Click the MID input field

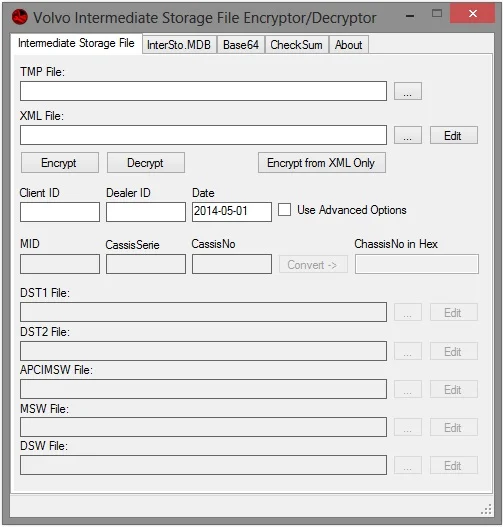[60, 264]
